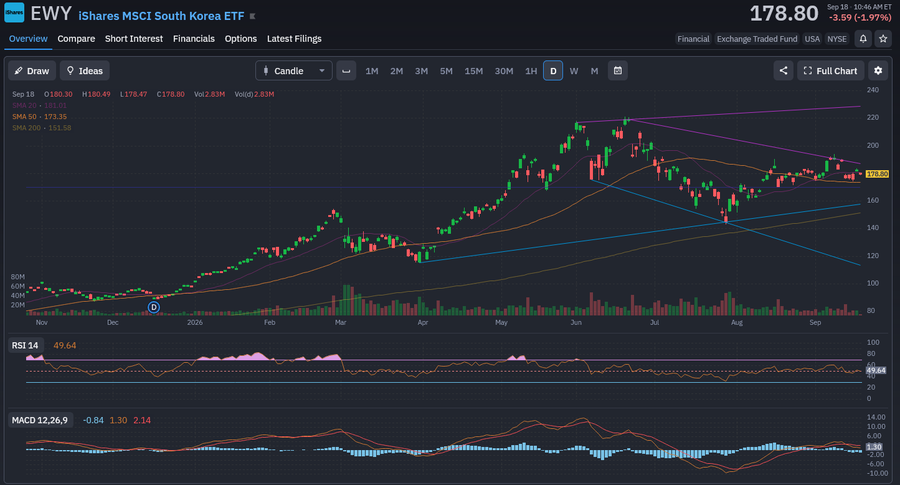Viewport: 900px width, 485px height.
Task: Click the flag icon next to ETF name
Action: click(x=253, y=17)
